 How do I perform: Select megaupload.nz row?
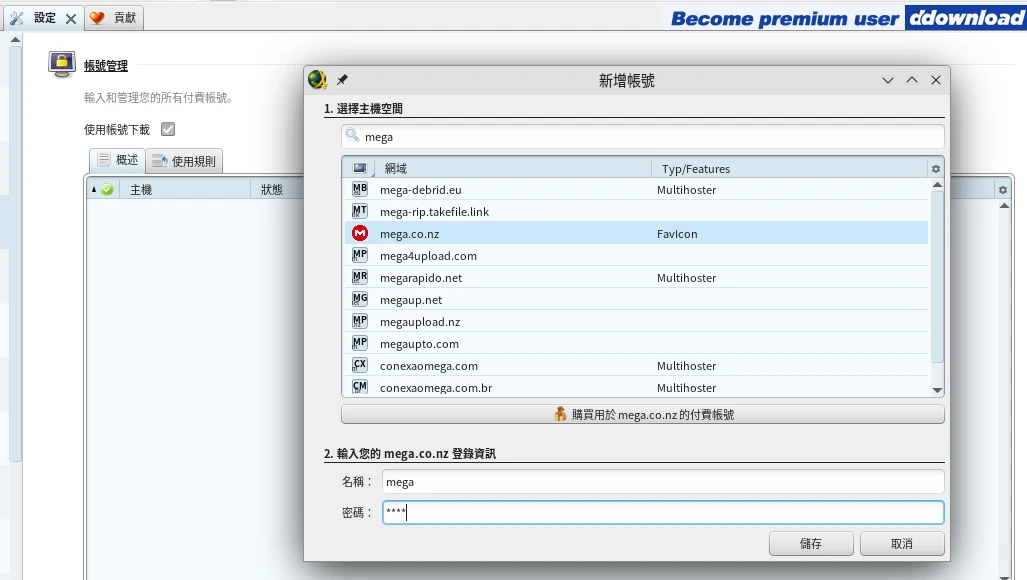click(x=636, y=321)
